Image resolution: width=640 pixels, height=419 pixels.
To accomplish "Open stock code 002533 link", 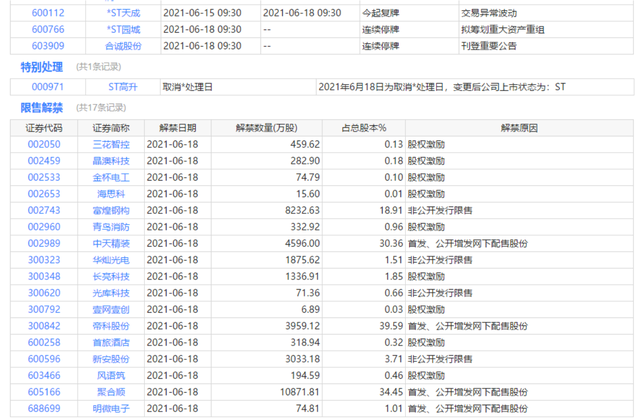I will coord(44,177).
